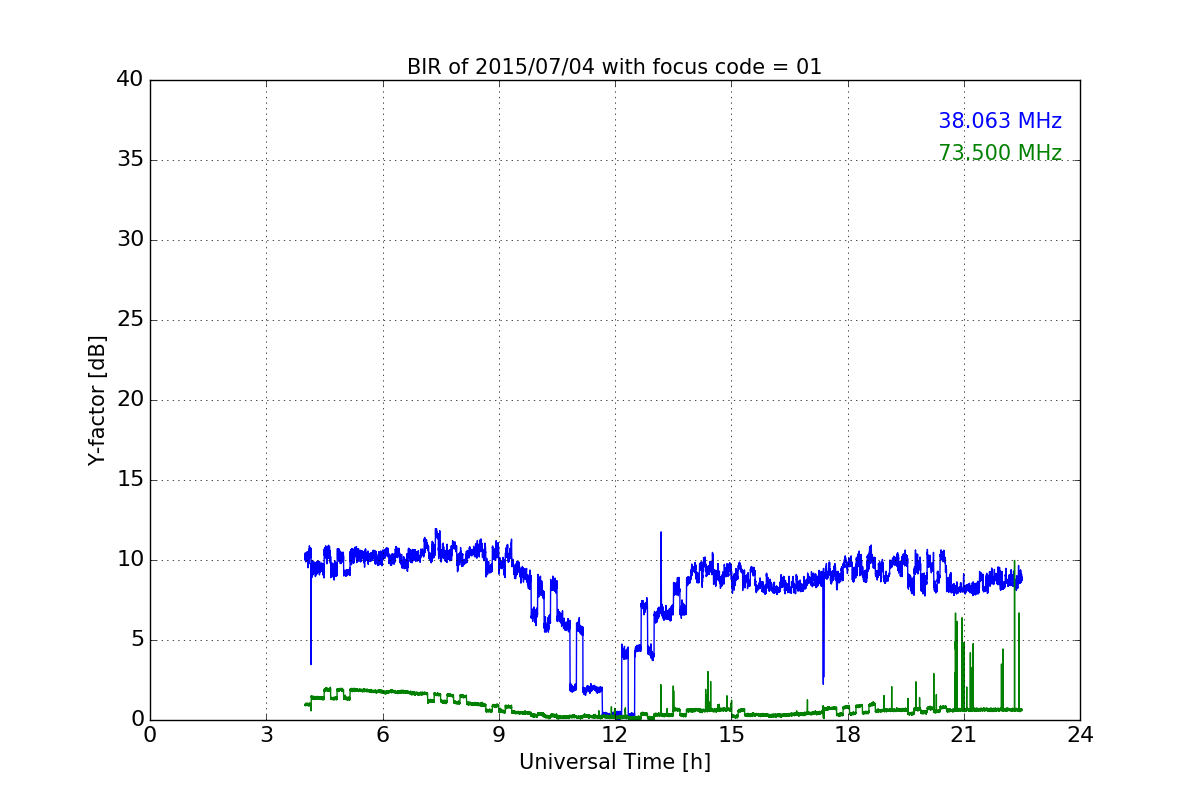
Task: Click the y-axis tick label '5'
Action: click(136, 640)
